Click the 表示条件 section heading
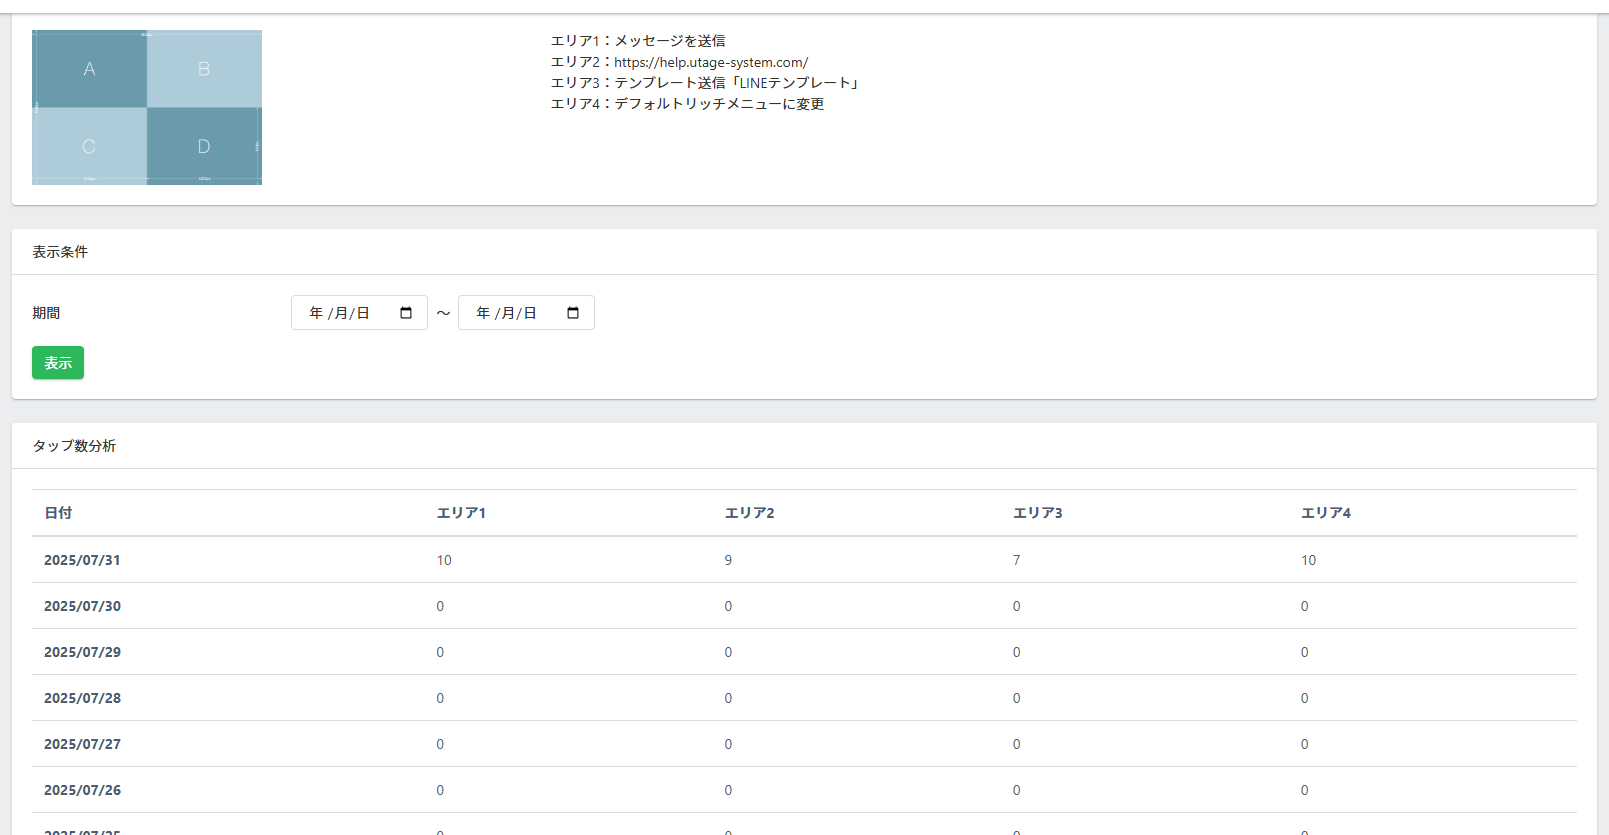Screen dimensions: 1609x835 click(x=60, y=252)
